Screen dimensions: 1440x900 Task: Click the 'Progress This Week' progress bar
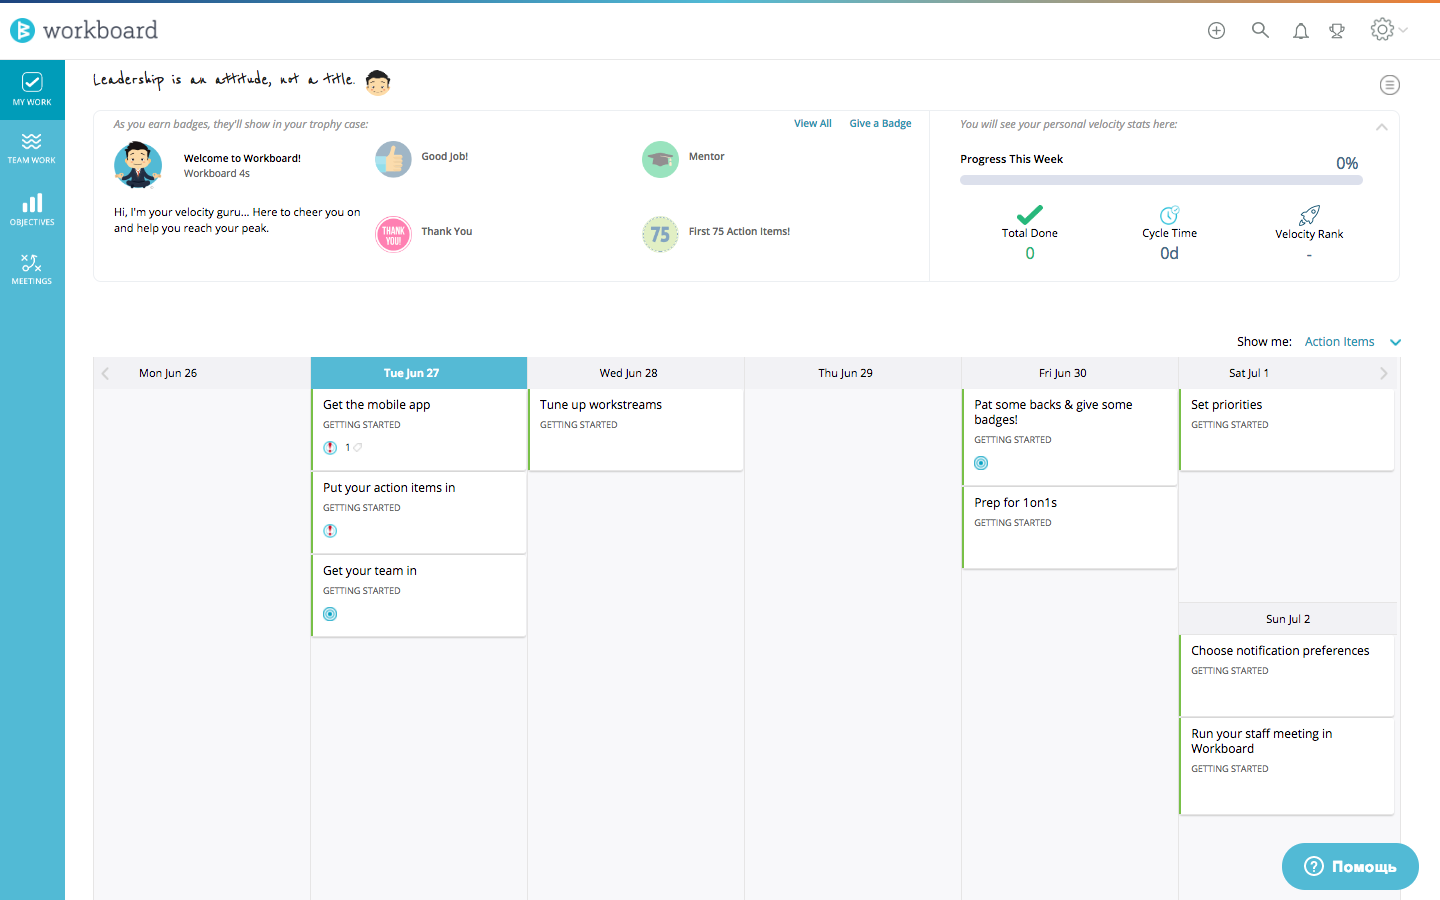[x=1161, y=179]
